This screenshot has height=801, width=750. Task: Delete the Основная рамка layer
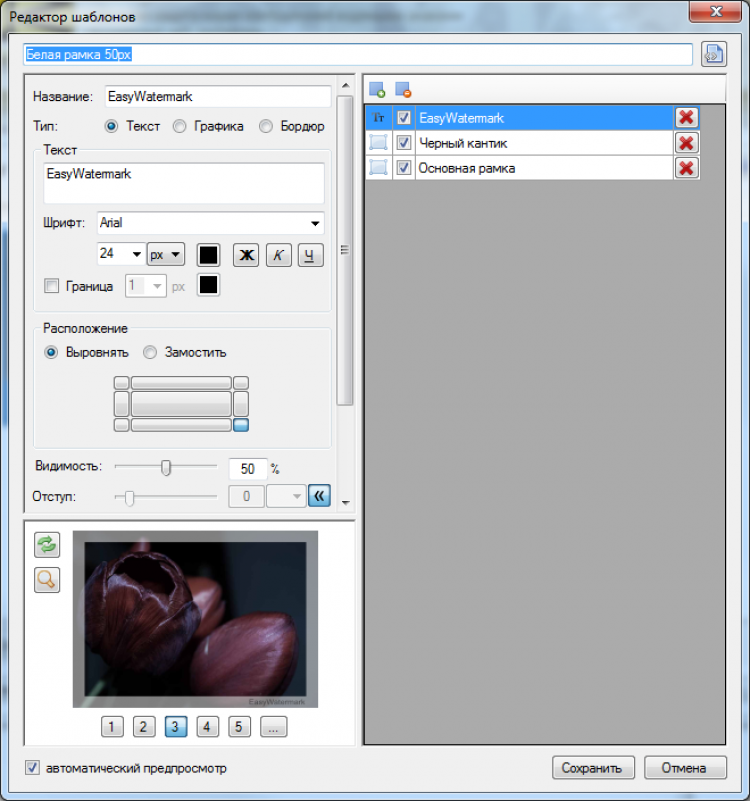(x=686, y=168)
